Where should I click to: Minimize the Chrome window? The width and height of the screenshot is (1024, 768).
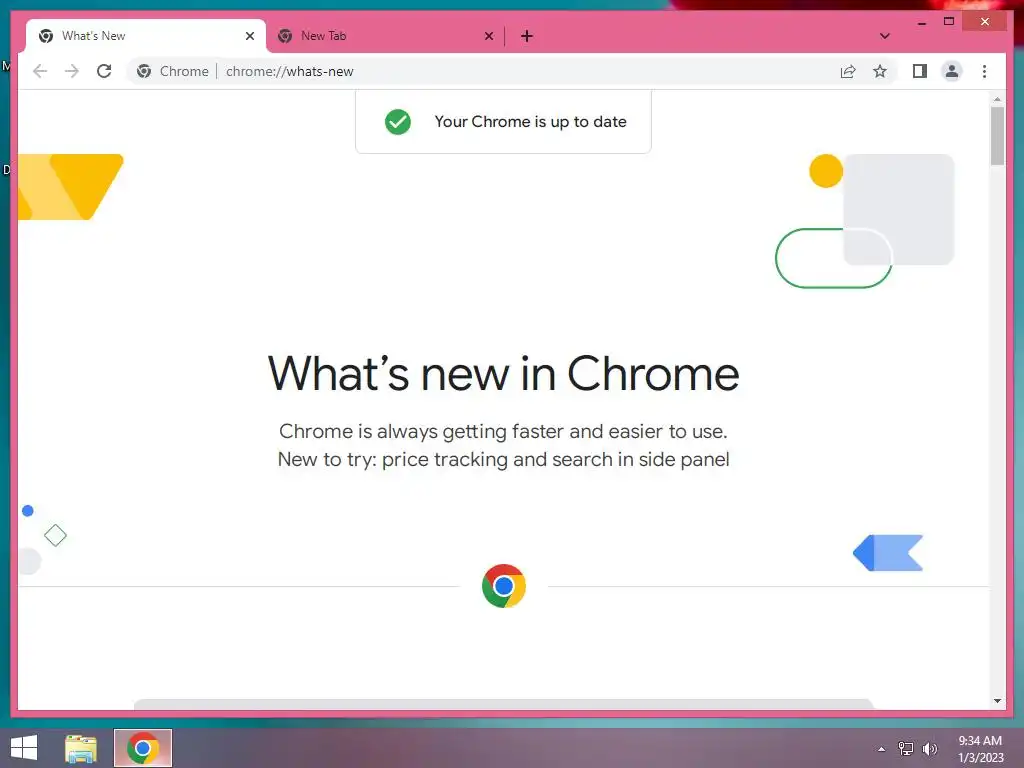[x=921, y=22]
